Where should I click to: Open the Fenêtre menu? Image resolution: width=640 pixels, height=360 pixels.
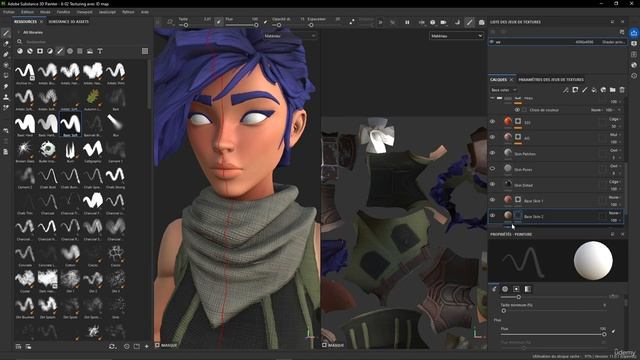pyautogui.click(x=63, y=12)
